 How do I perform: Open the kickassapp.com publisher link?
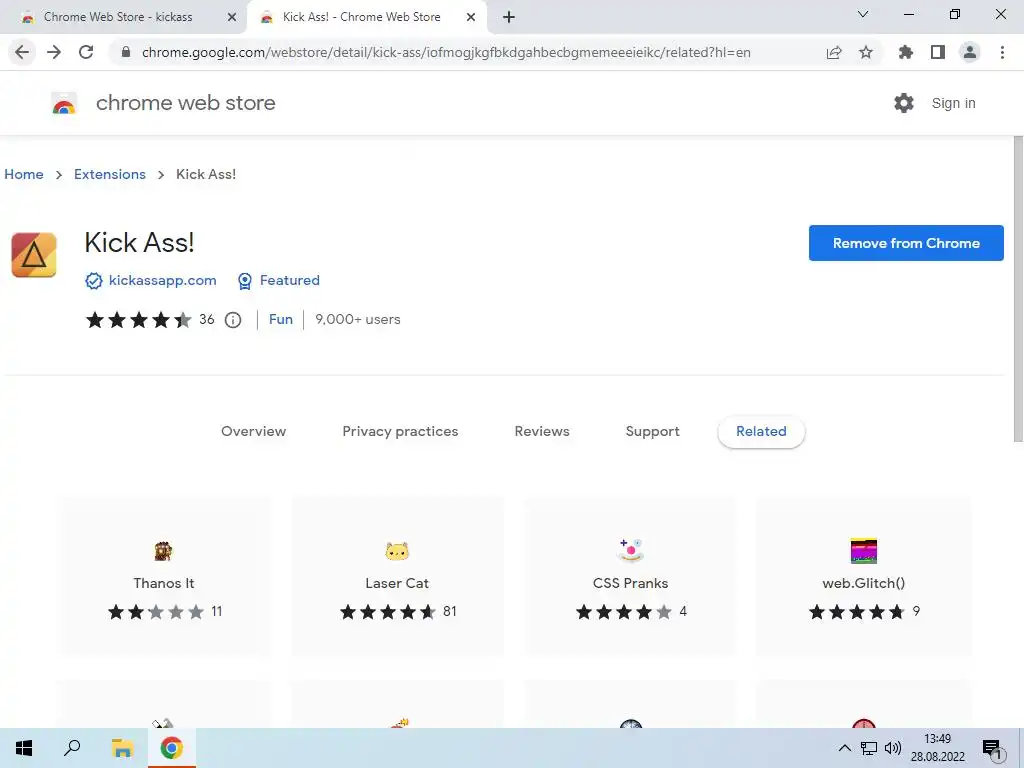click(163, 281)
